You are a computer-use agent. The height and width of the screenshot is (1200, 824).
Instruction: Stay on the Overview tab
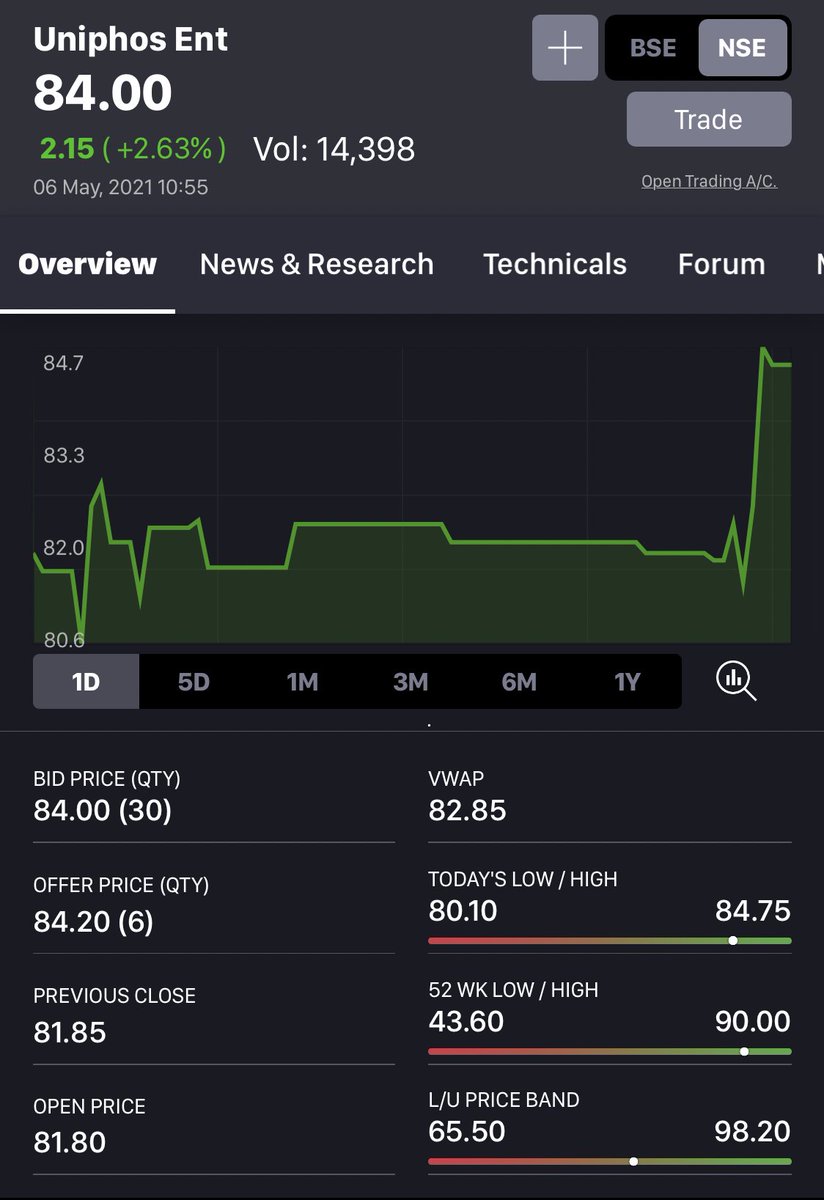coord(87,263)
